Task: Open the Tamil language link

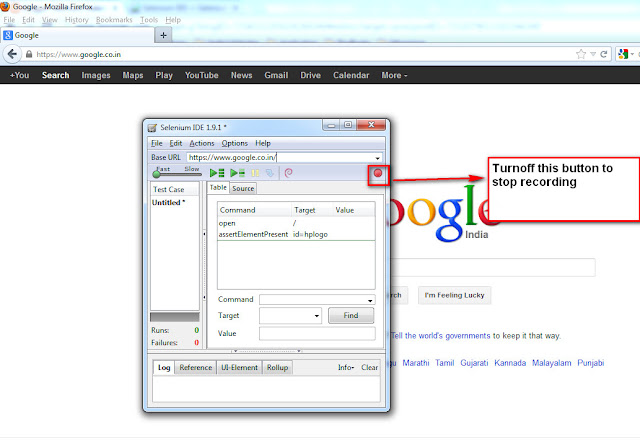Action: [x=444, y=363]
